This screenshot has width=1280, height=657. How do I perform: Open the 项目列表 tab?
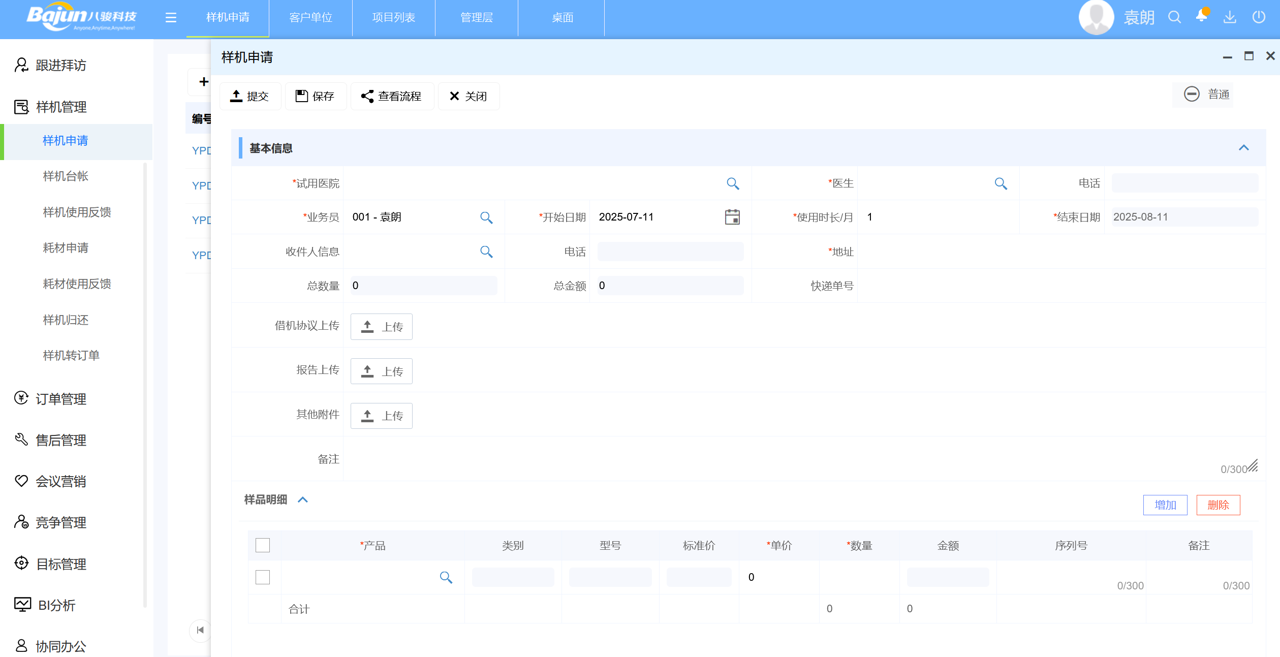[393, 17]
